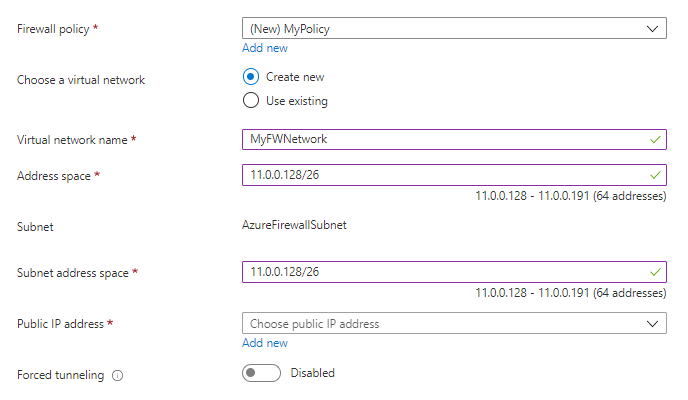Select the Create new radio button
The width and height of the screenshot is (688, 400).
pyautogui.click(x=251, y=77)
